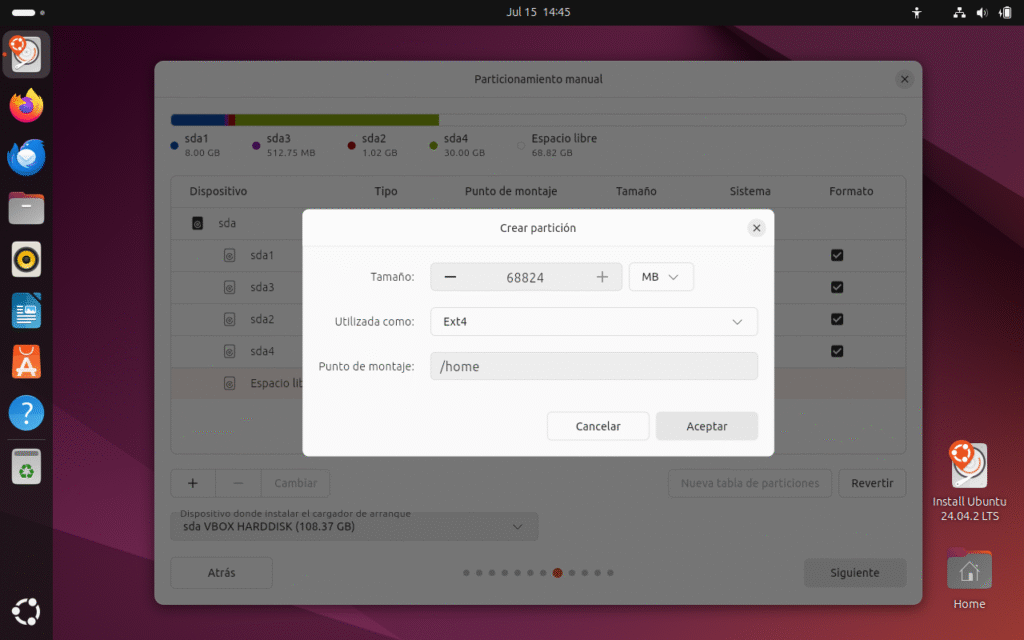
Task: Click the Punto de montaje column header
Action: [x=511, y=191]
